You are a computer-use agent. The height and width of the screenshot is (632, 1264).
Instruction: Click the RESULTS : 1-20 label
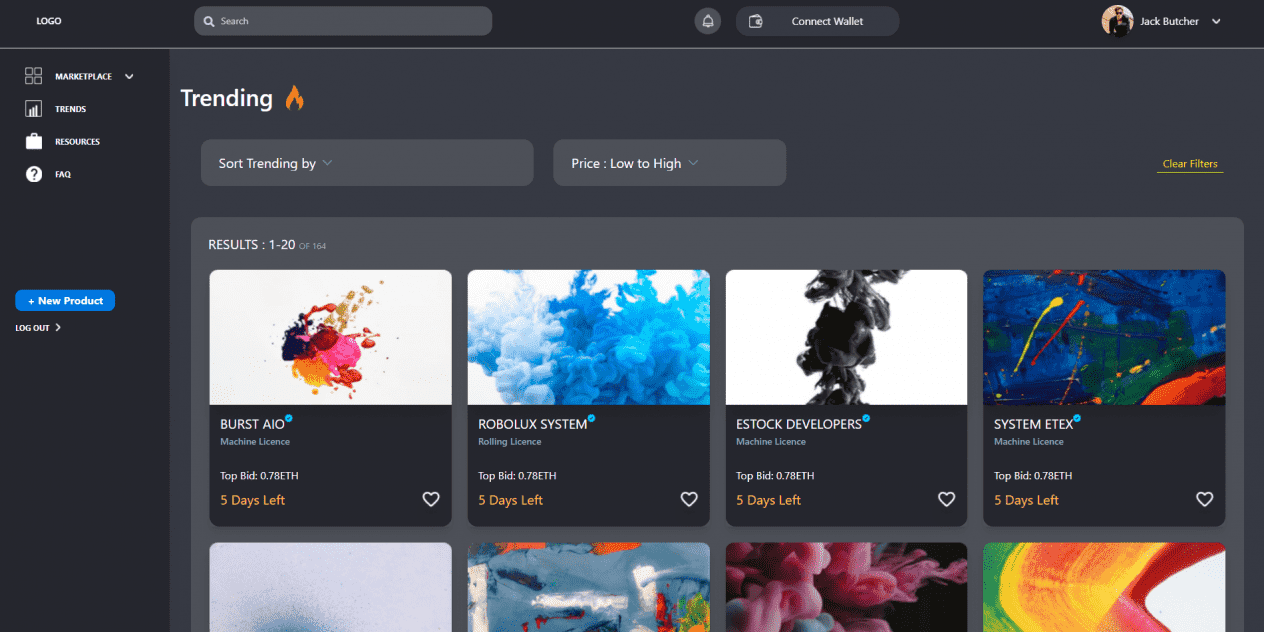point(251,245)
